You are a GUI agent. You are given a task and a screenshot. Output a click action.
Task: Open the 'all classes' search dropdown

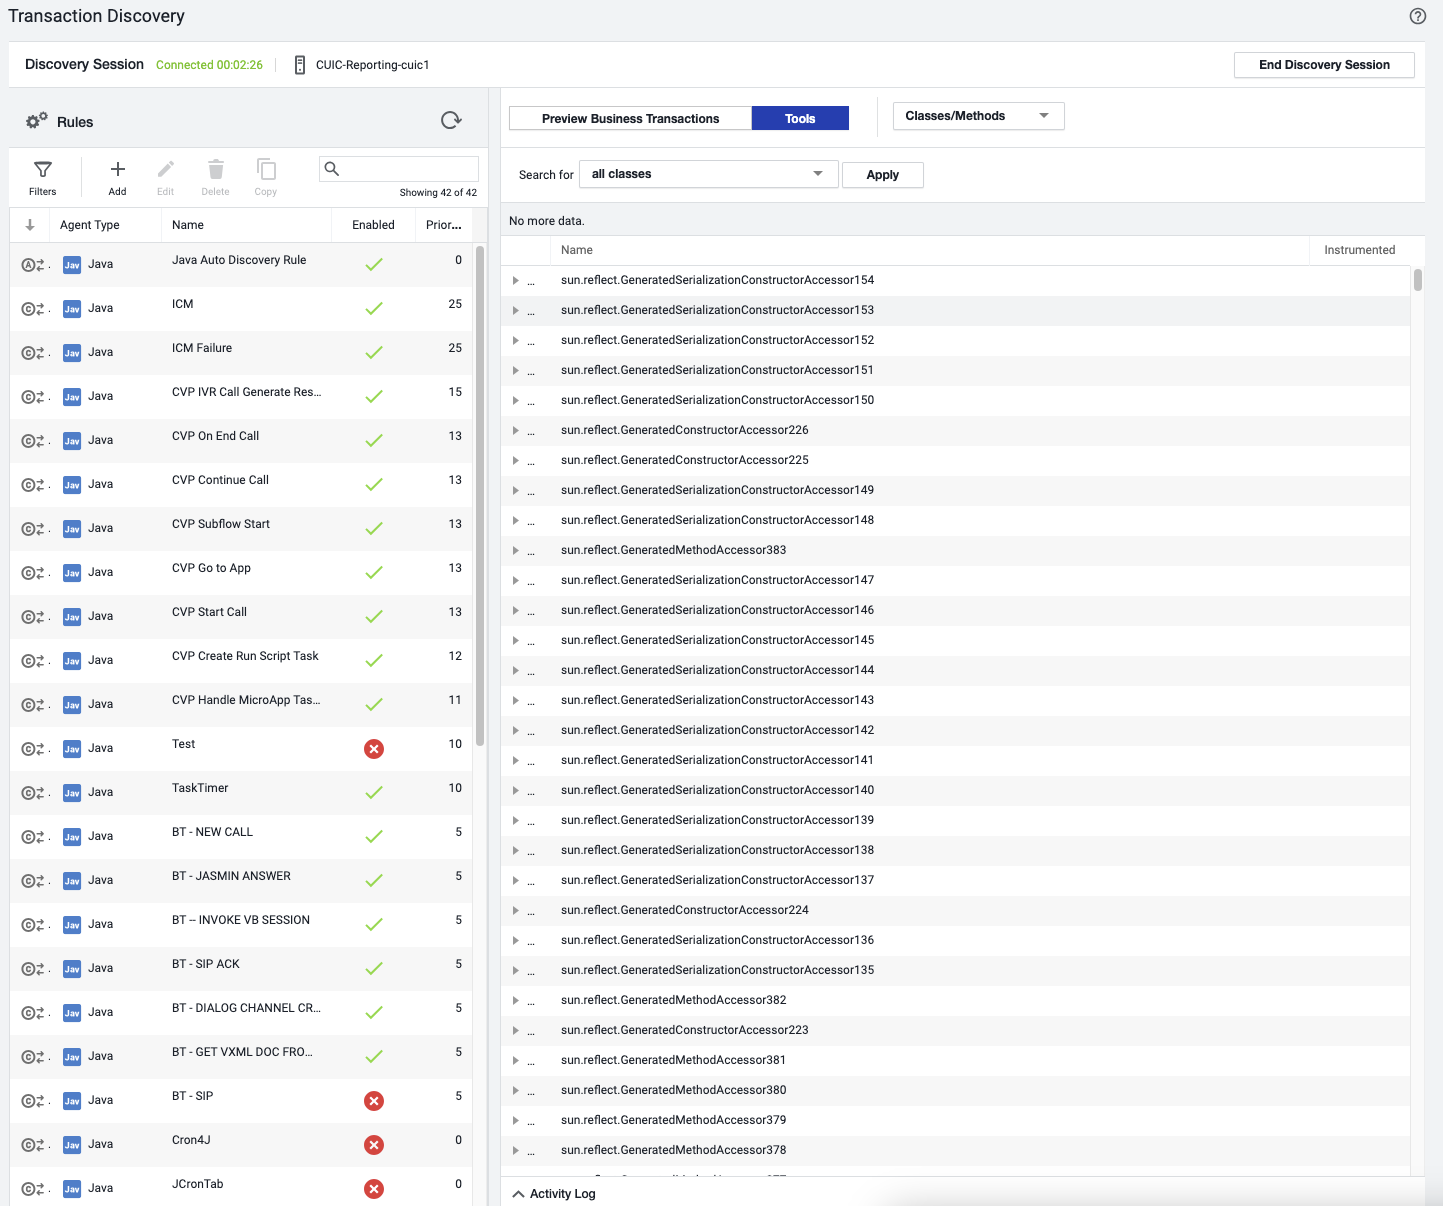click(x=708, y=174)
